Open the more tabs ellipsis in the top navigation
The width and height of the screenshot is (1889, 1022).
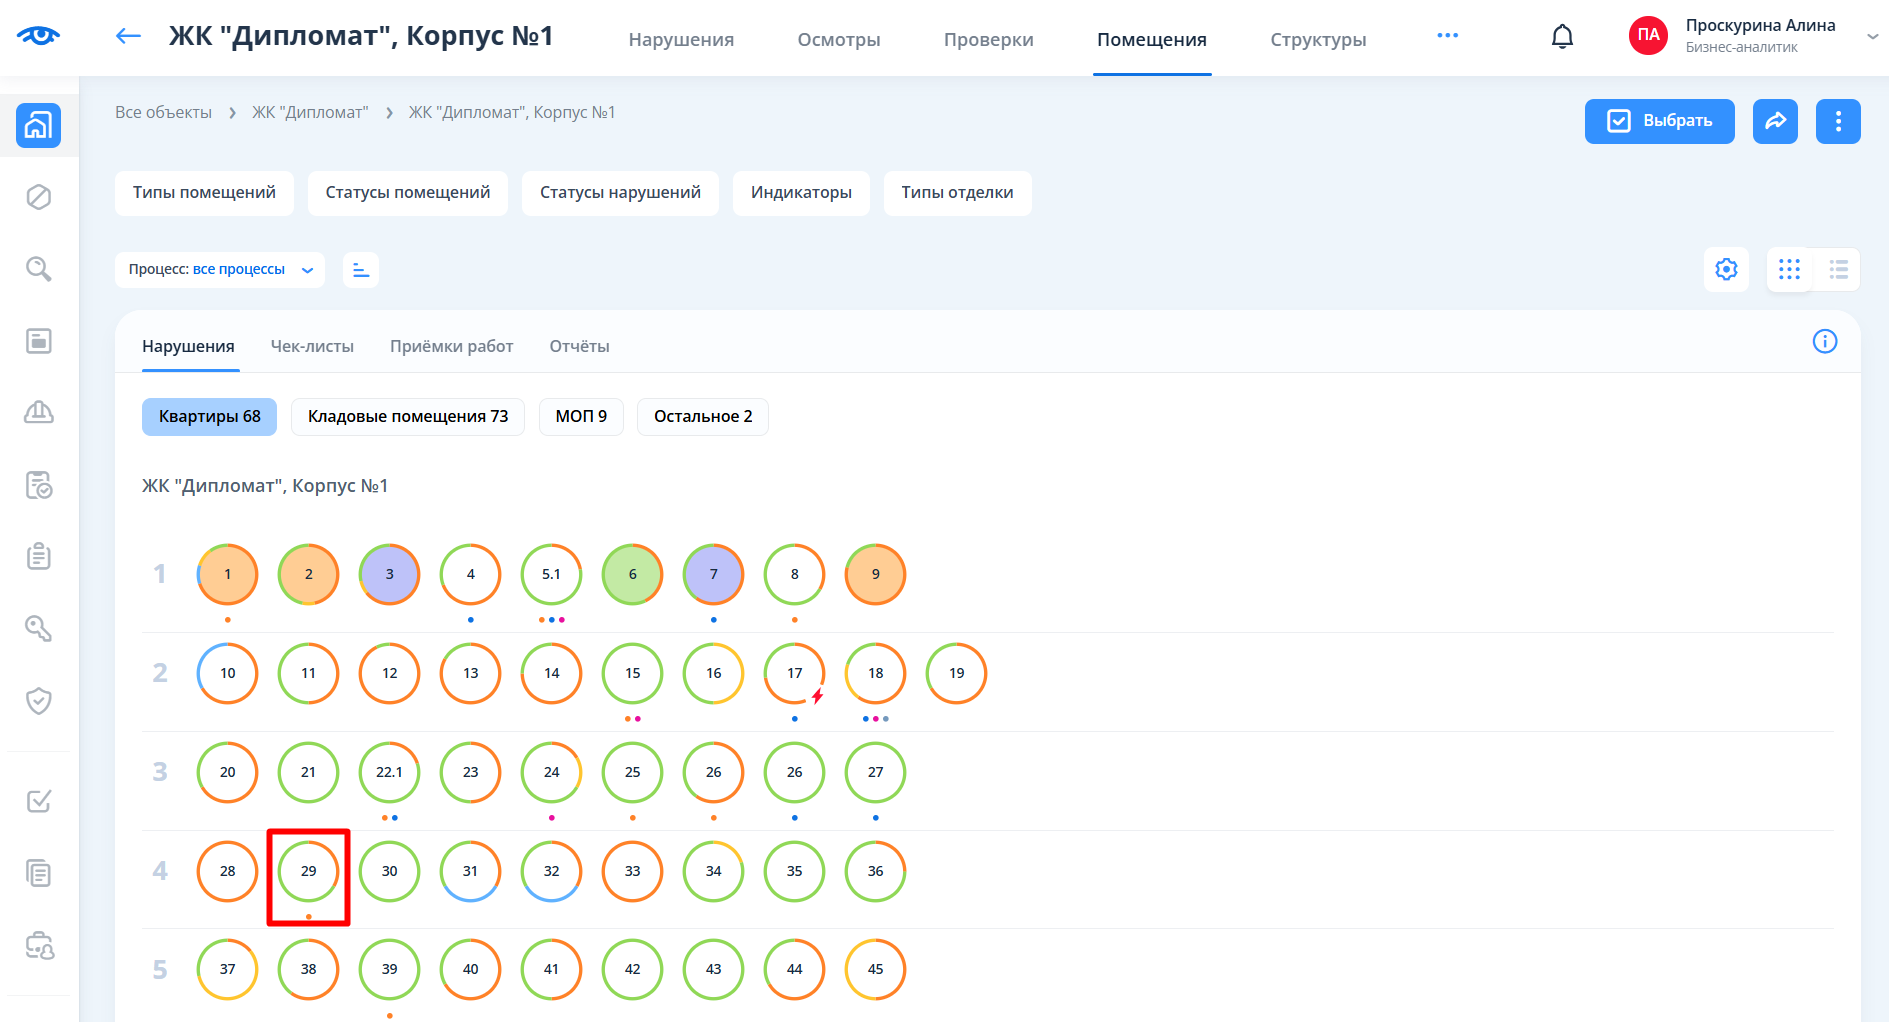click(1447, 36)
